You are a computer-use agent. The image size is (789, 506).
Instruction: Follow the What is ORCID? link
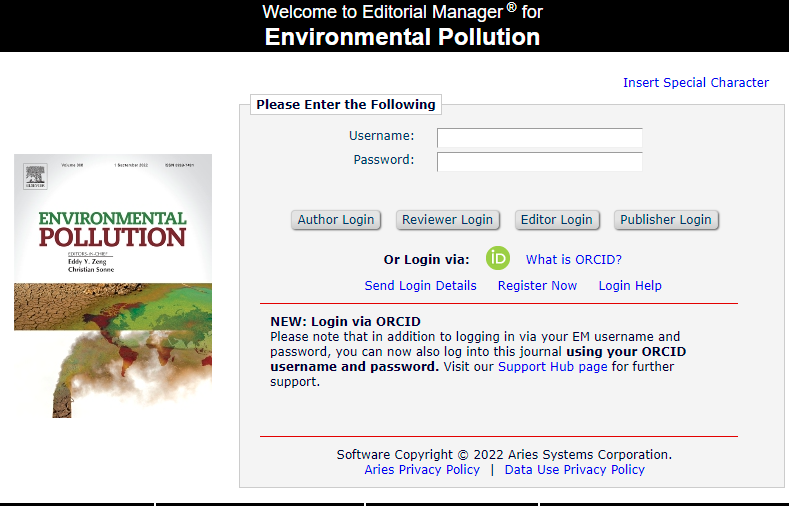[x=574, y=260]
